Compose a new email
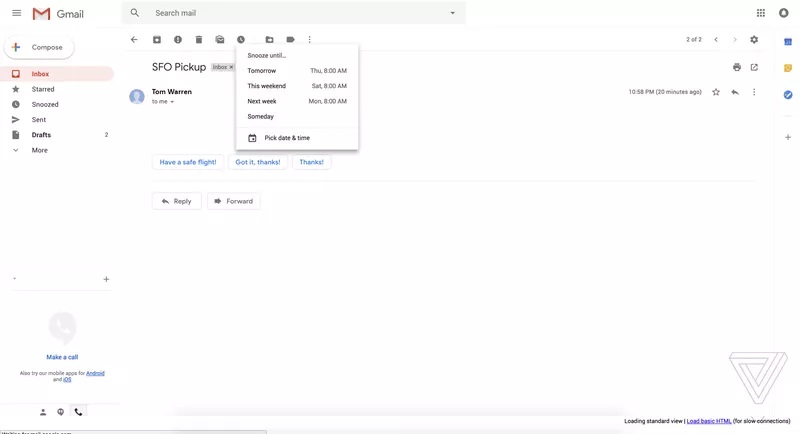Image resolution: width=800 pixels, height=434 pixels. point(39,47)
